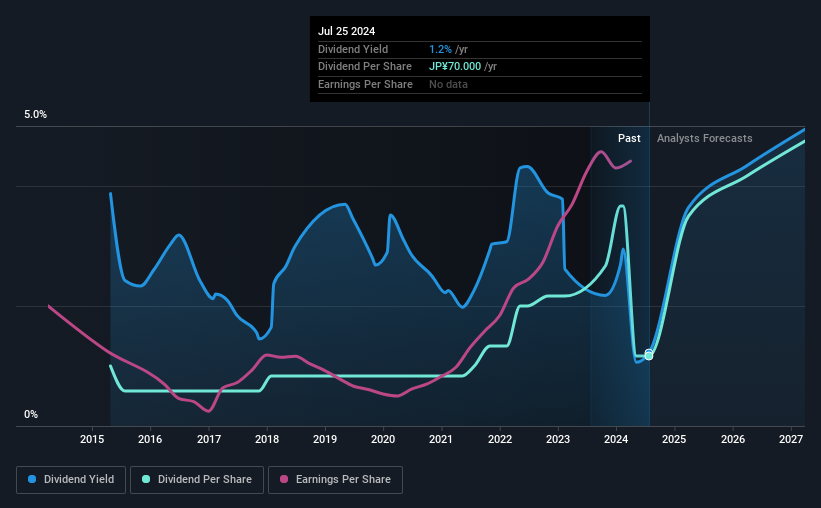Click the 2018 year axis label
Image resolution: width=821 pixels, height=508 pixels.
coord(267,439)
